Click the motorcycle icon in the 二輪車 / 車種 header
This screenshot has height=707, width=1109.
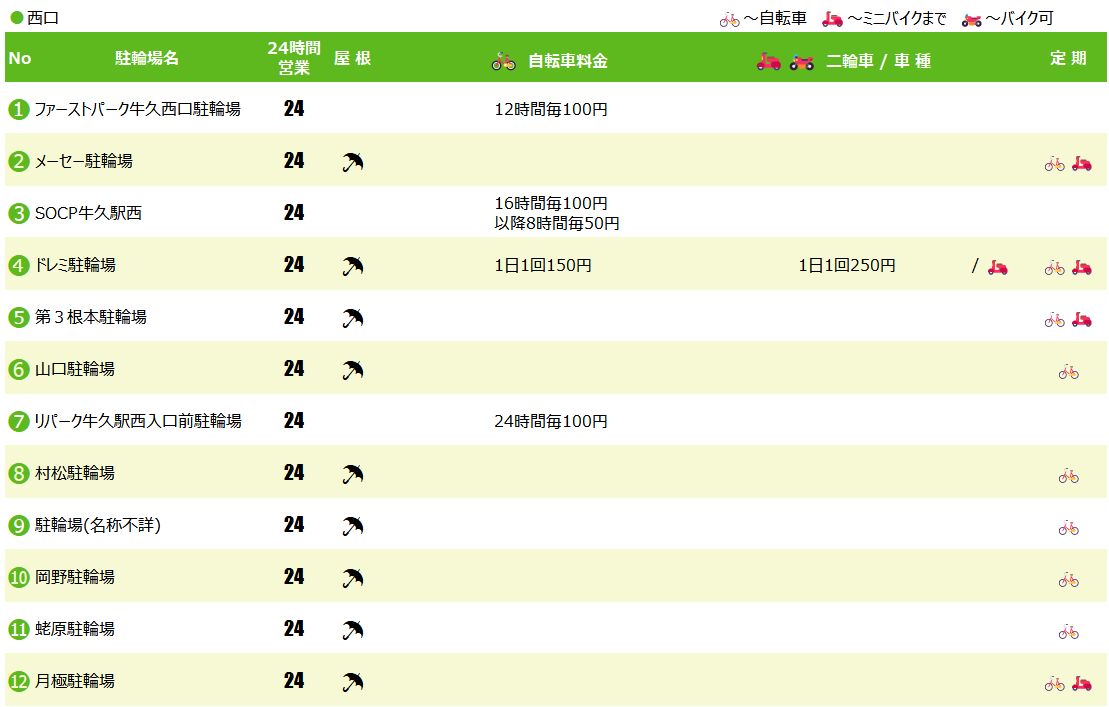(x=801, y=61)
